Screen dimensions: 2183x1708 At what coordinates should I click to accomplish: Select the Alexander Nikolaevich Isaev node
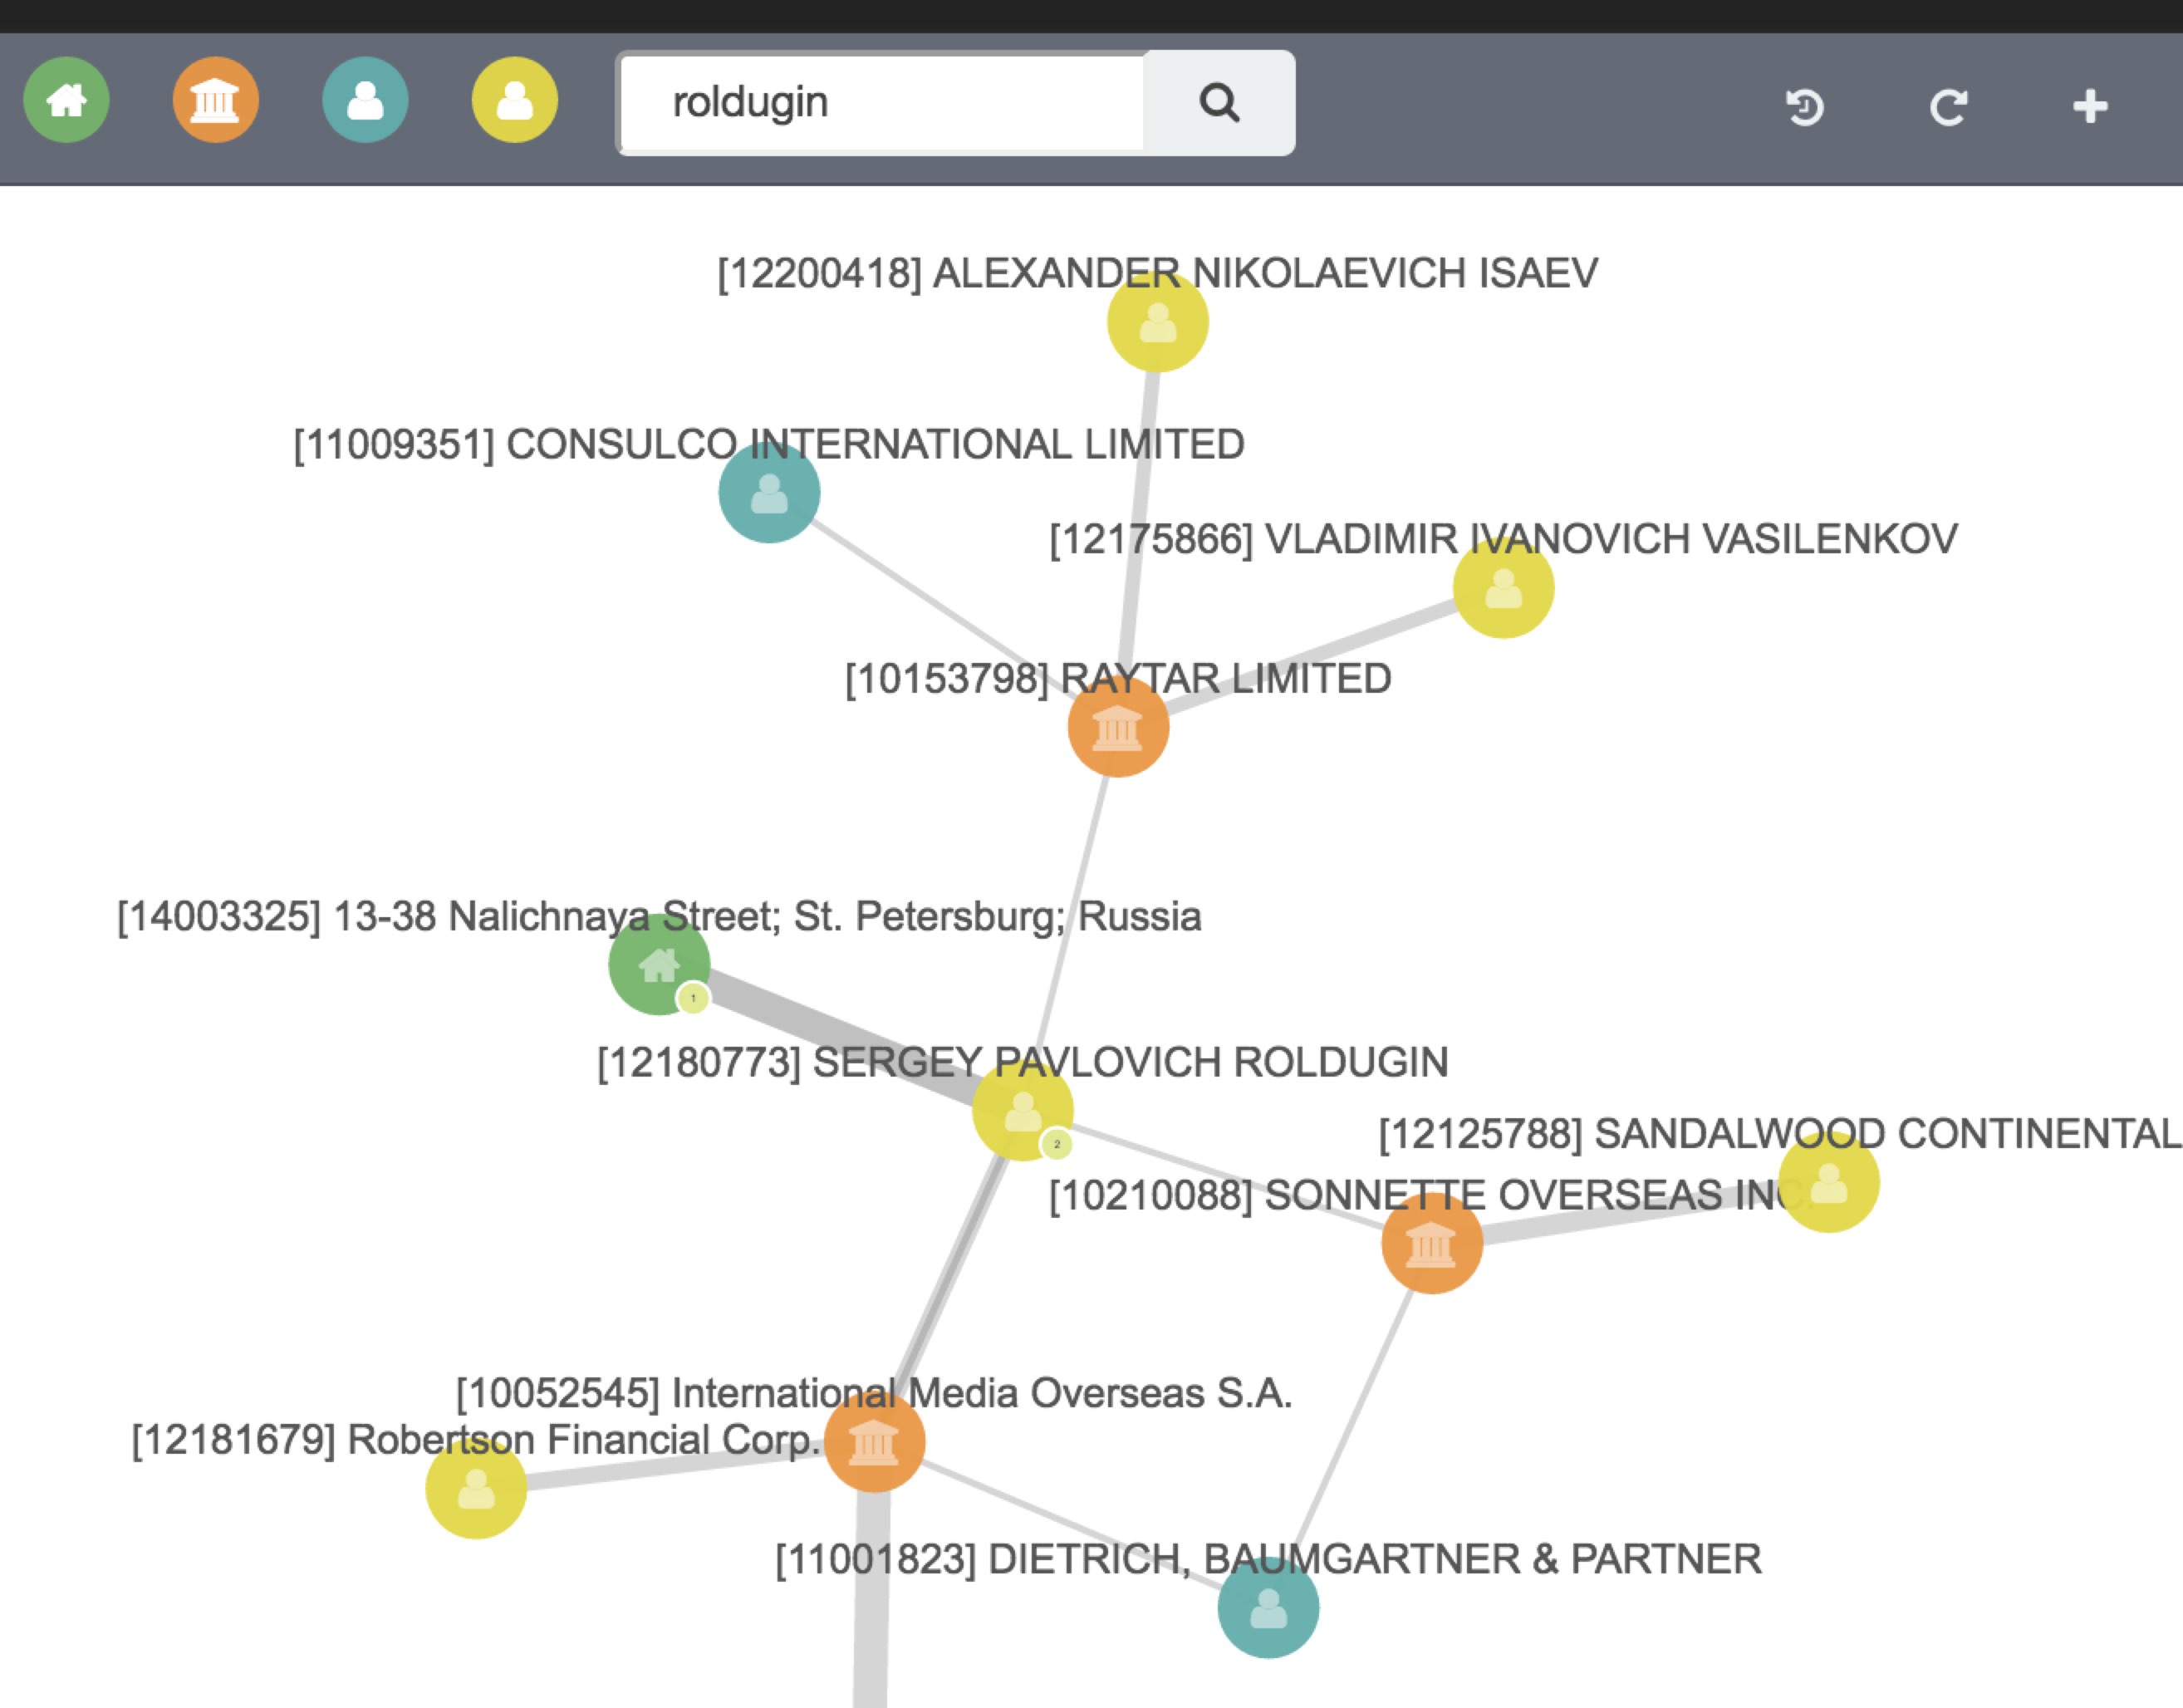[x=1158, y=322]
